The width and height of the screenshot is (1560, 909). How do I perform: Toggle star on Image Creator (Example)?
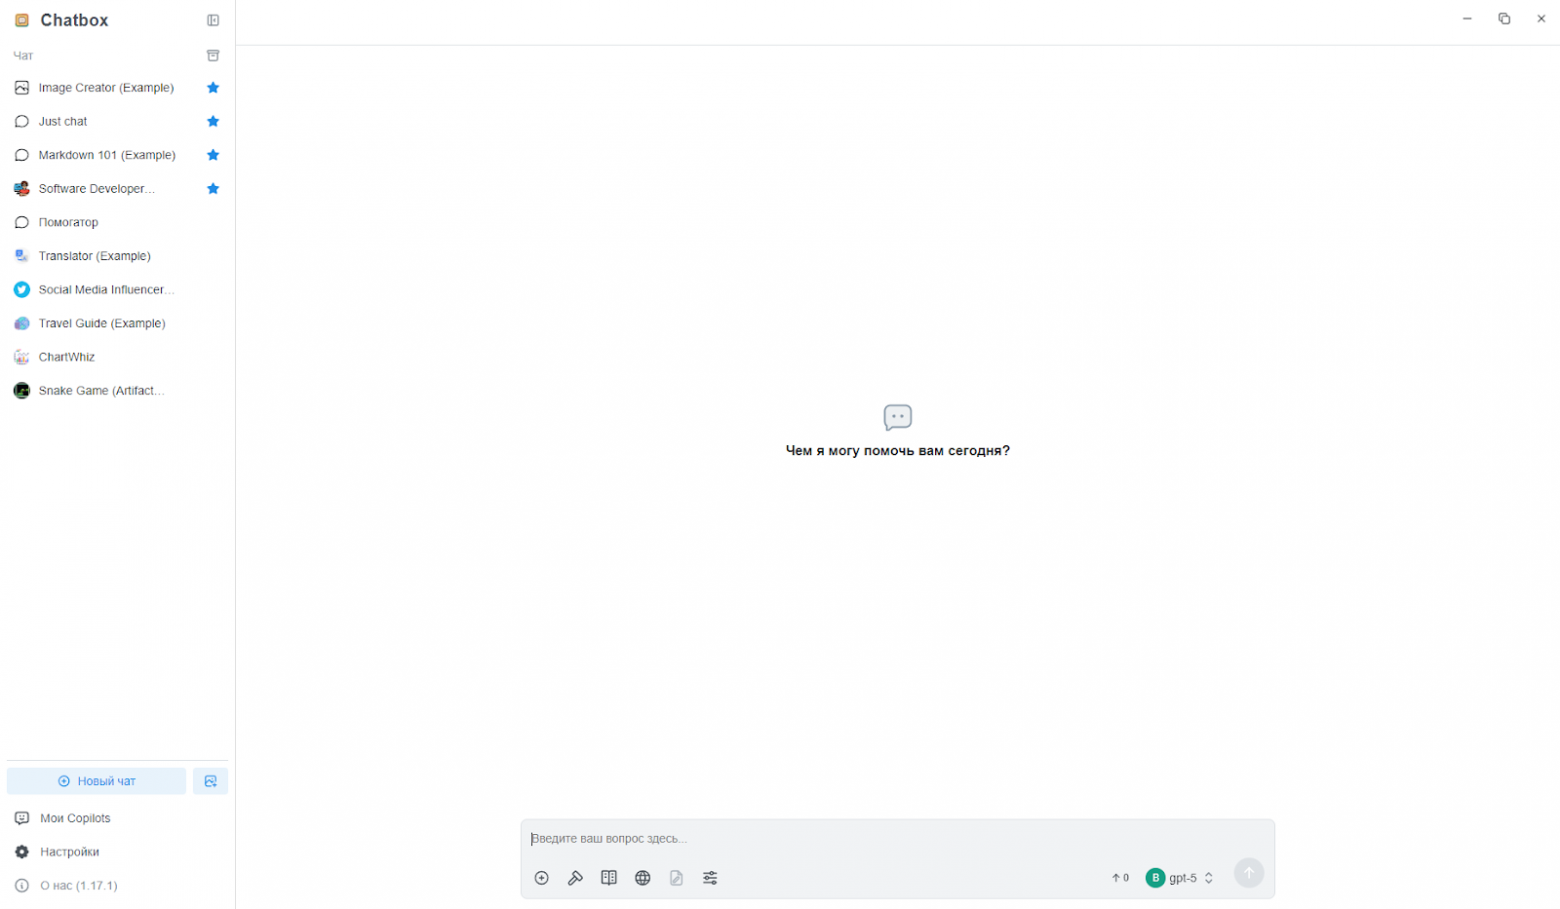tap(213, 88)
